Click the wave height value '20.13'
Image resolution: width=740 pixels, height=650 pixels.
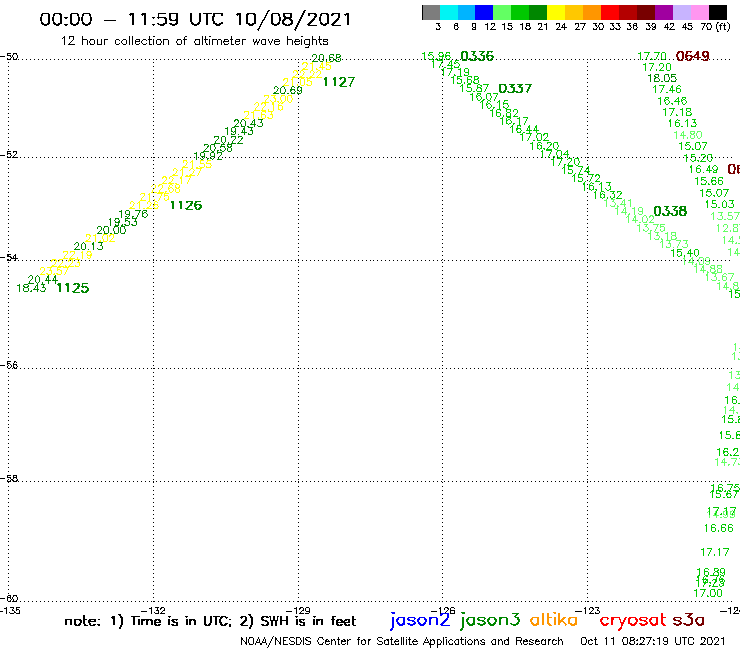(88, 246)
